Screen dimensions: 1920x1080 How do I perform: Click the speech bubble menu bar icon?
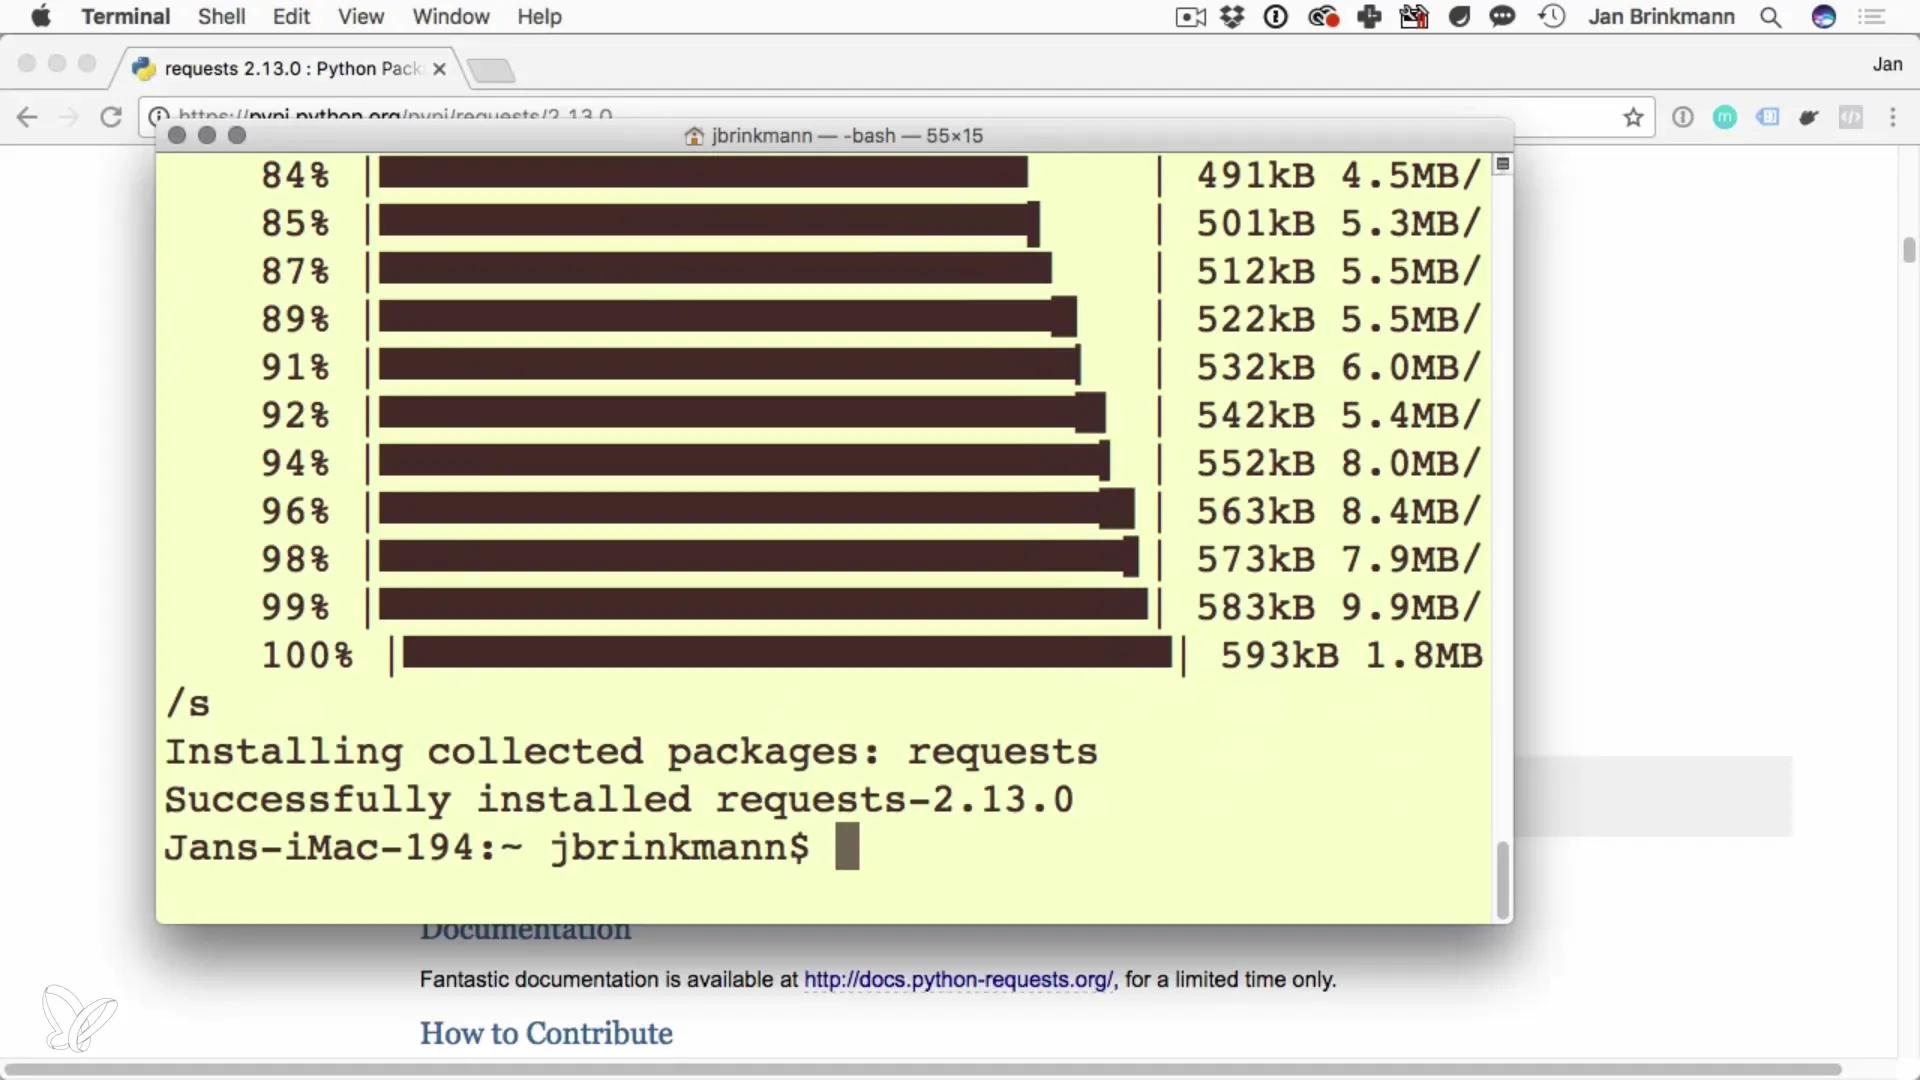point(1502,17)
